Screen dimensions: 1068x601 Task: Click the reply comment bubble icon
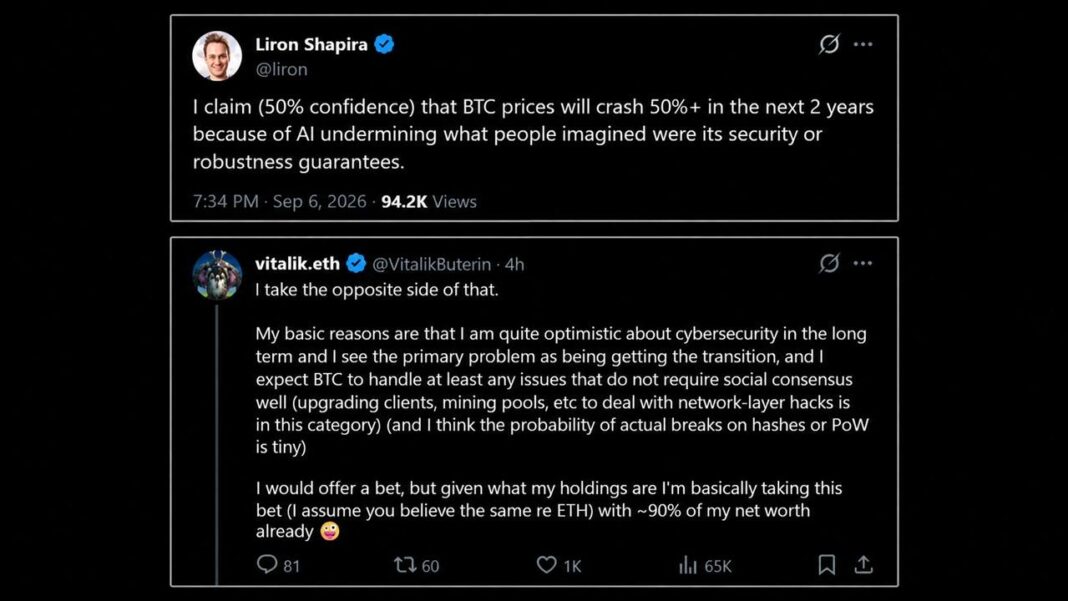pyautogui.click(x=266, y=564)
